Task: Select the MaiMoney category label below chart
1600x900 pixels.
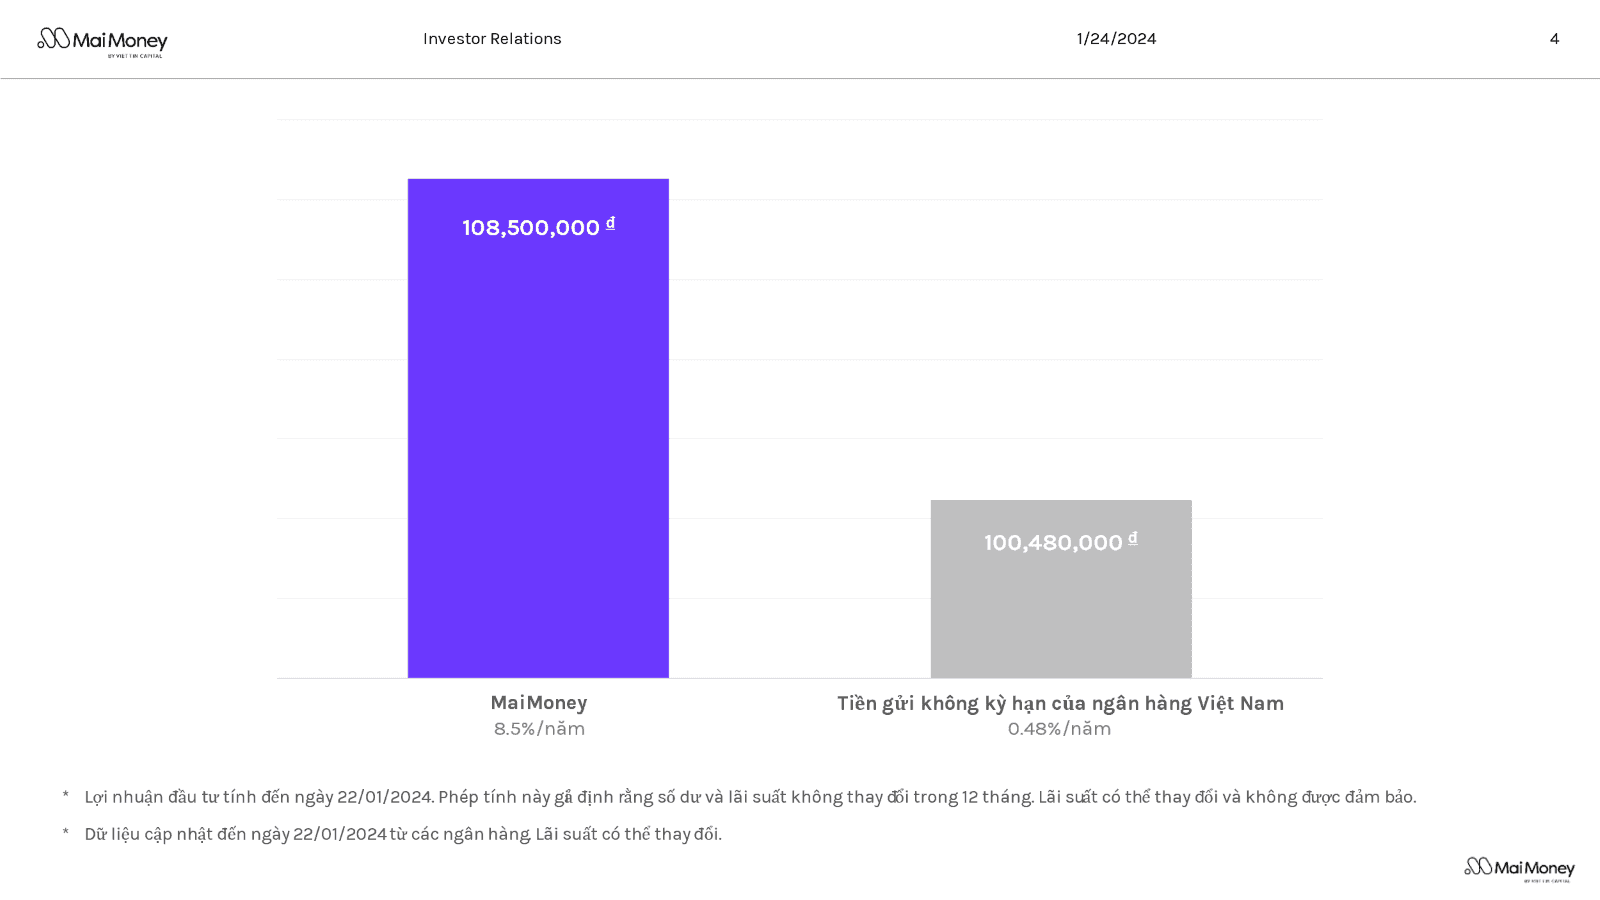Action: 539,703
